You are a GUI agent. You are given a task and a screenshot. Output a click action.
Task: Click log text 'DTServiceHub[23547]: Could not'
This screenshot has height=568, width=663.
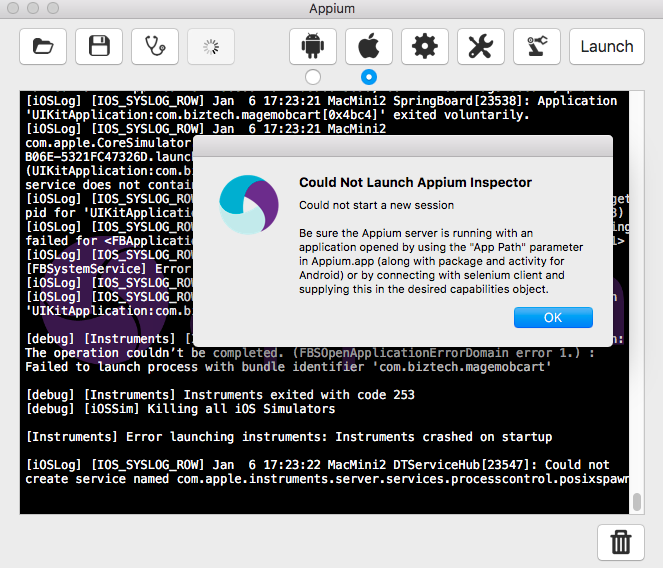(501, 465)
